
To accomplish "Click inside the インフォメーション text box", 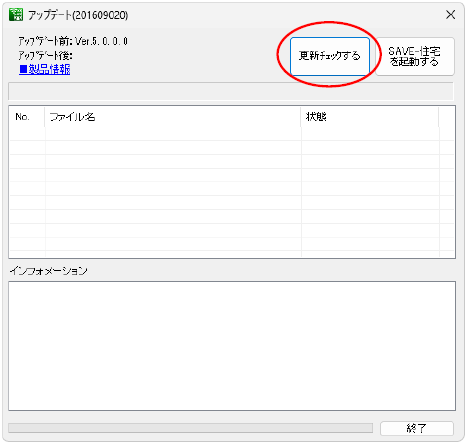I will point(232,346).
